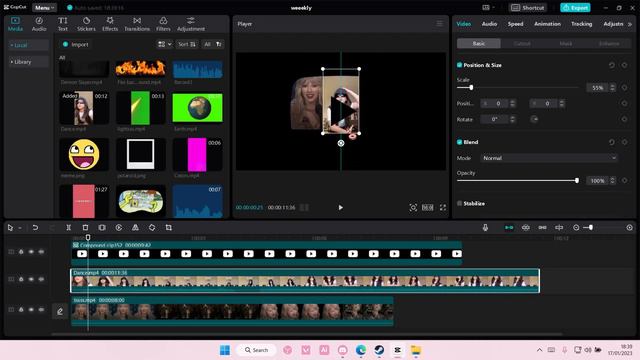
Task: Switch to the Audio properties tab in the right-hand panel
Action: [x=489, y=24]
